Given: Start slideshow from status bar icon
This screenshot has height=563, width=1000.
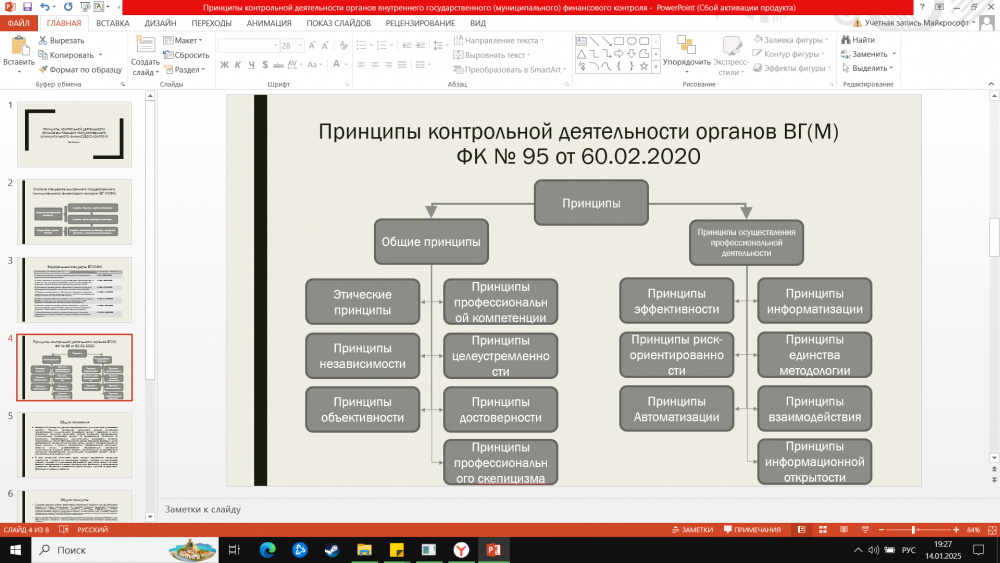Looking at the screenshot, I should pyautogui.click(x=865, y=529).
